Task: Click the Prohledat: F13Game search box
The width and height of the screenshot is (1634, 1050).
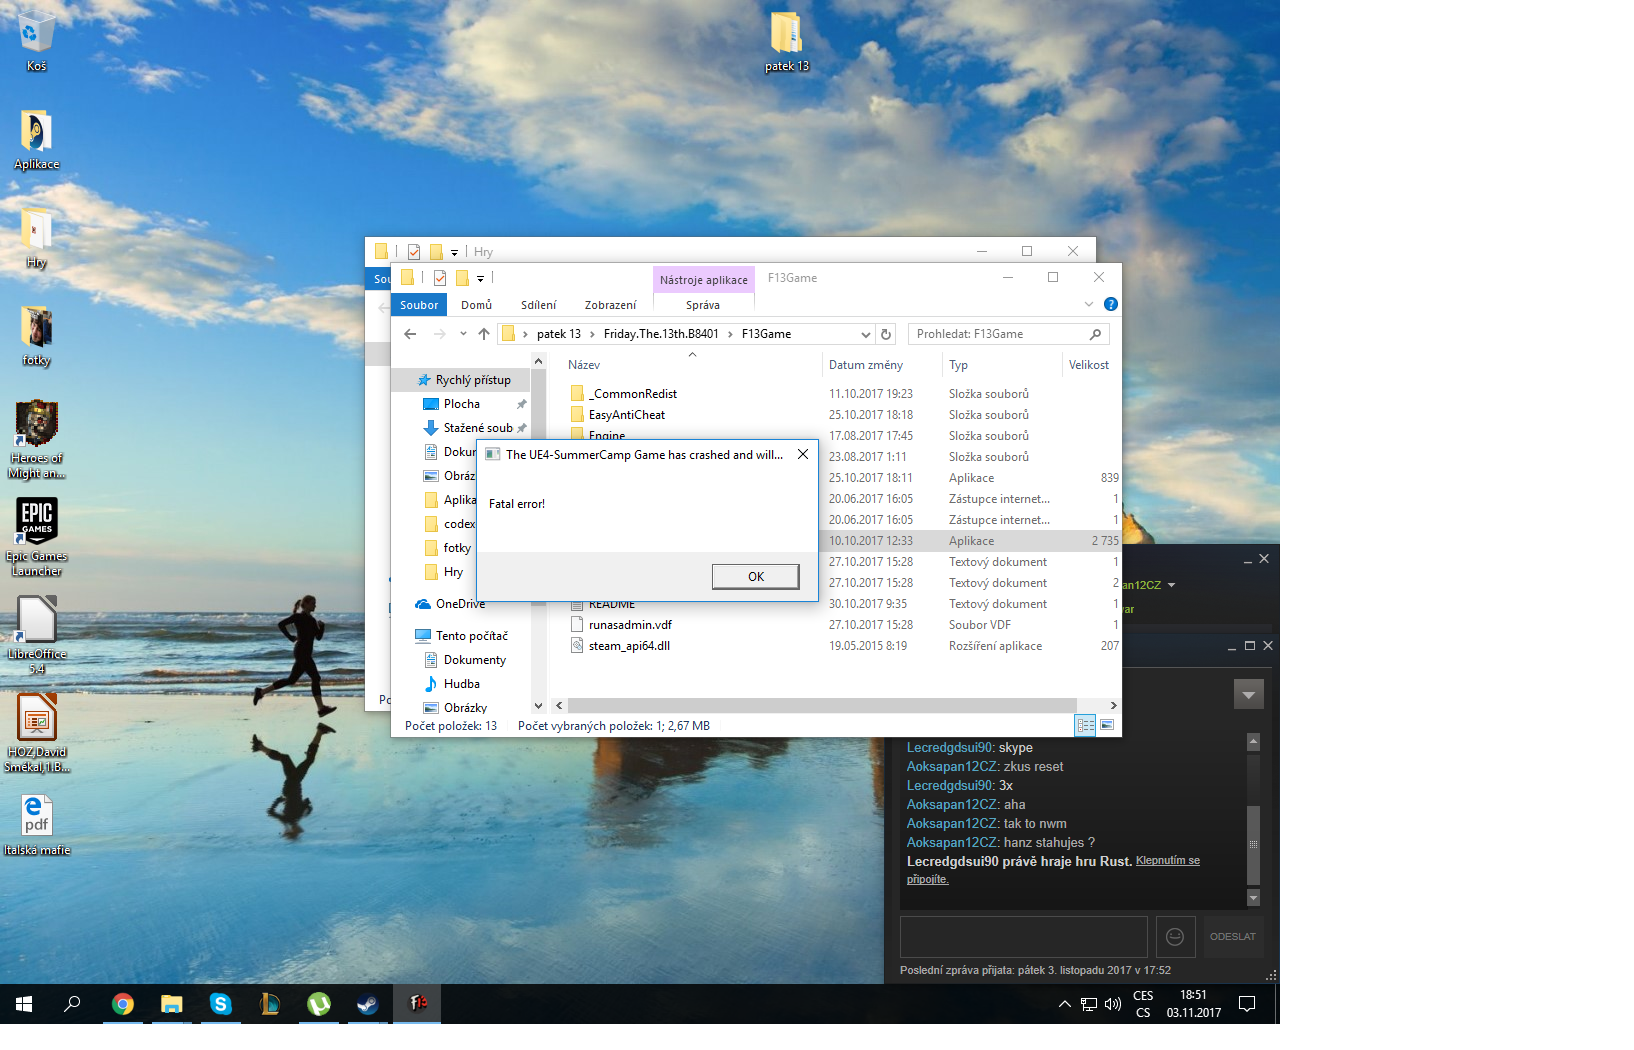Action: pos(1008,334)
